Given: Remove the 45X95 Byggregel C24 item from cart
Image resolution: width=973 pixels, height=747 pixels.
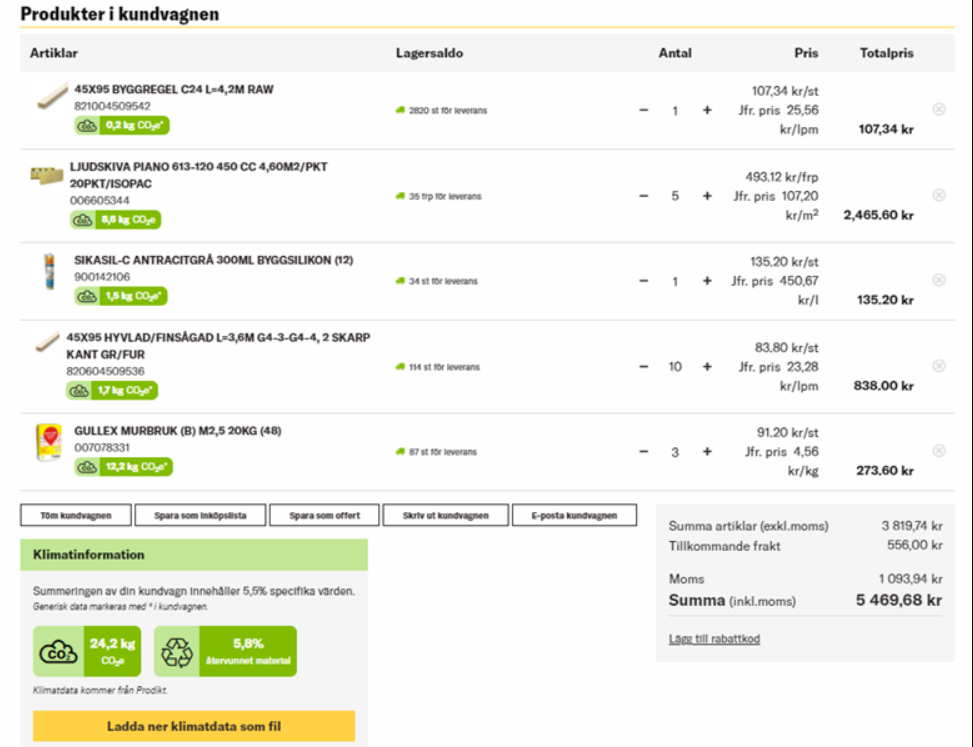Looking at the screenshot, I should click(938, 110).
